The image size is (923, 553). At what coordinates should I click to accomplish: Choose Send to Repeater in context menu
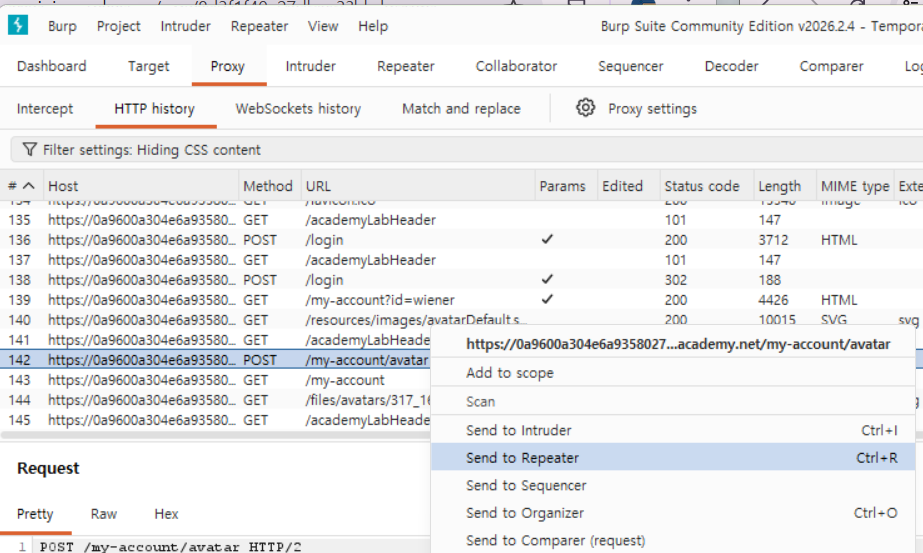point(673,458)
